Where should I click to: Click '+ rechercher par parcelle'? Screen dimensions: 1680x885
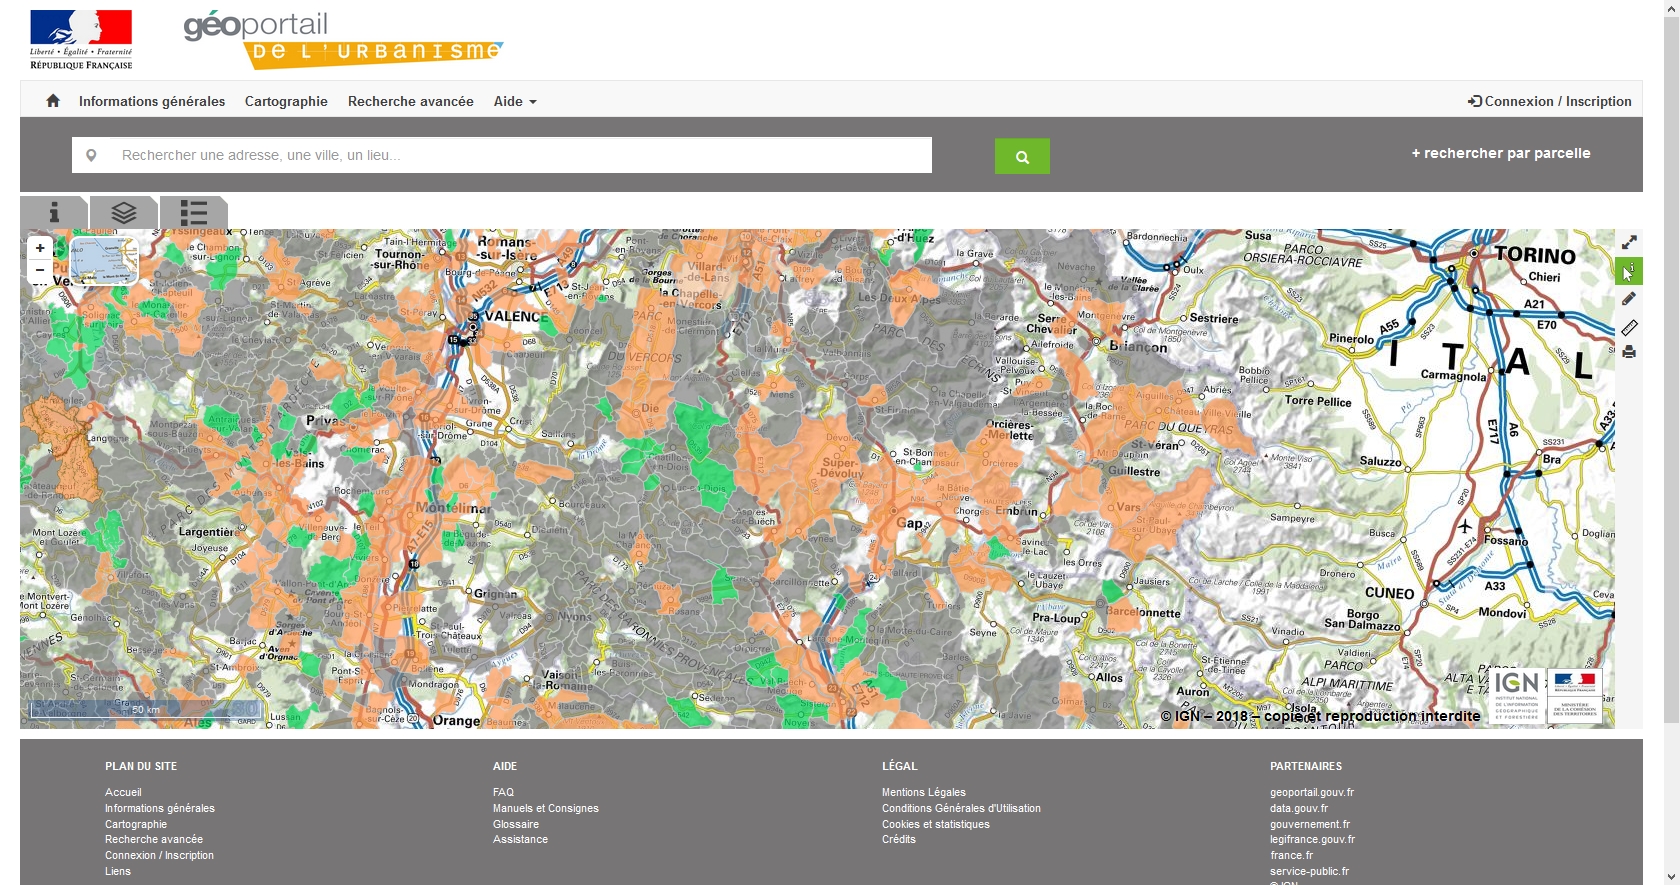click(x=1500, y=153)
